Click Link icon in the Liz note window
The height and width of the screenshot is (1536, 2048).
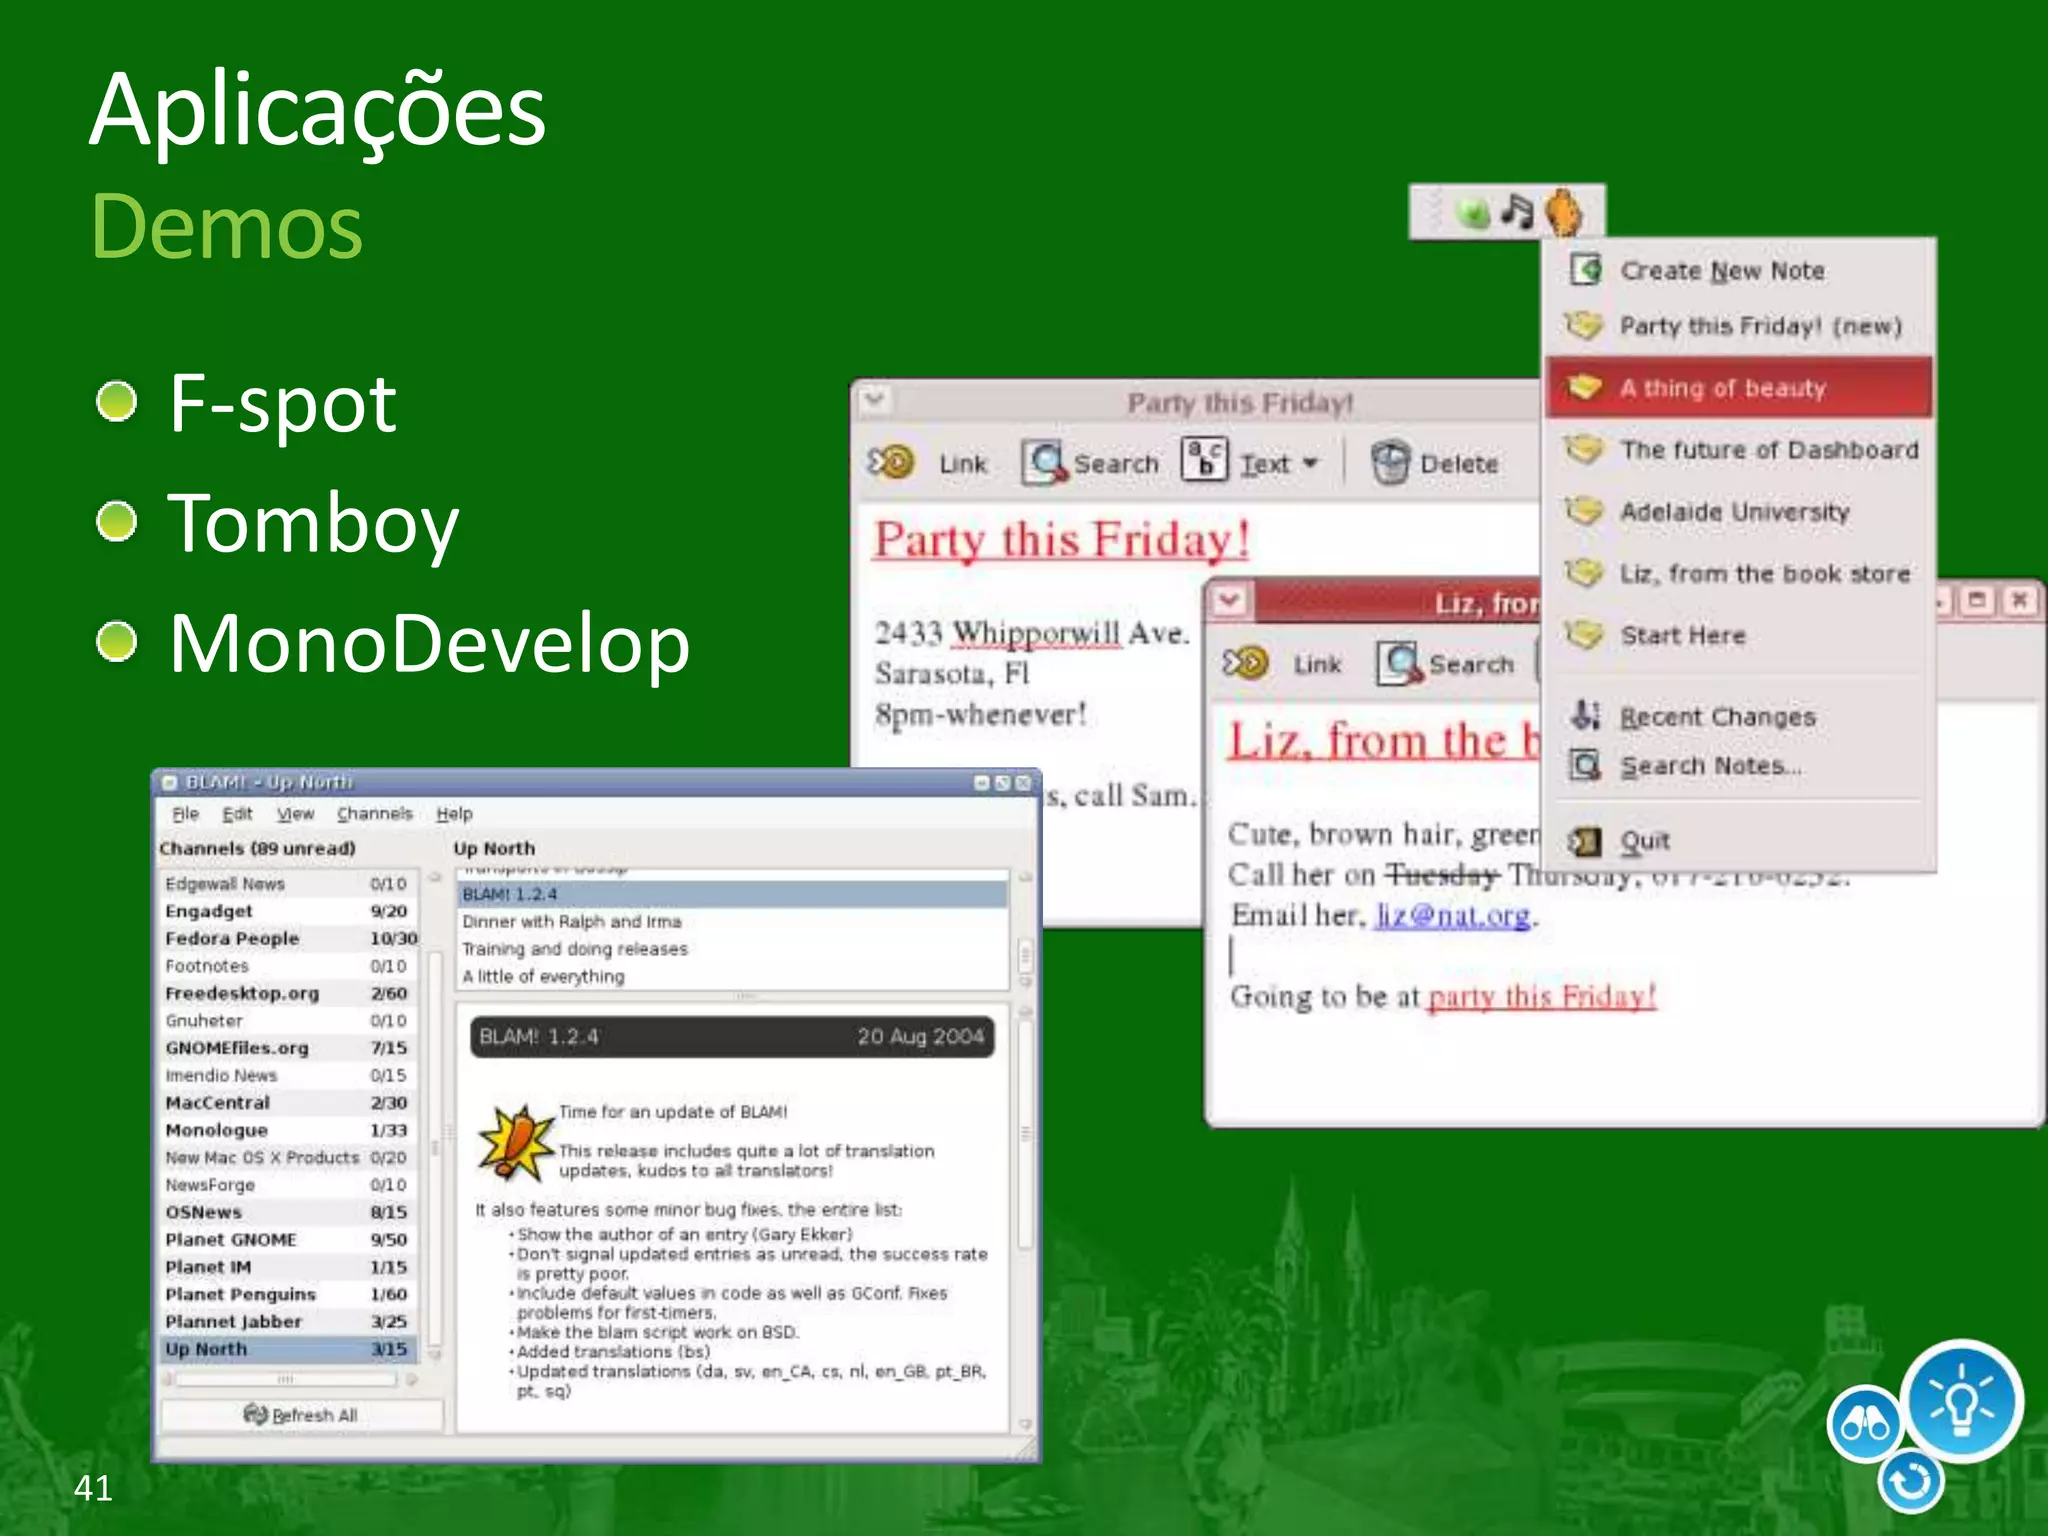click(1245, 662)
